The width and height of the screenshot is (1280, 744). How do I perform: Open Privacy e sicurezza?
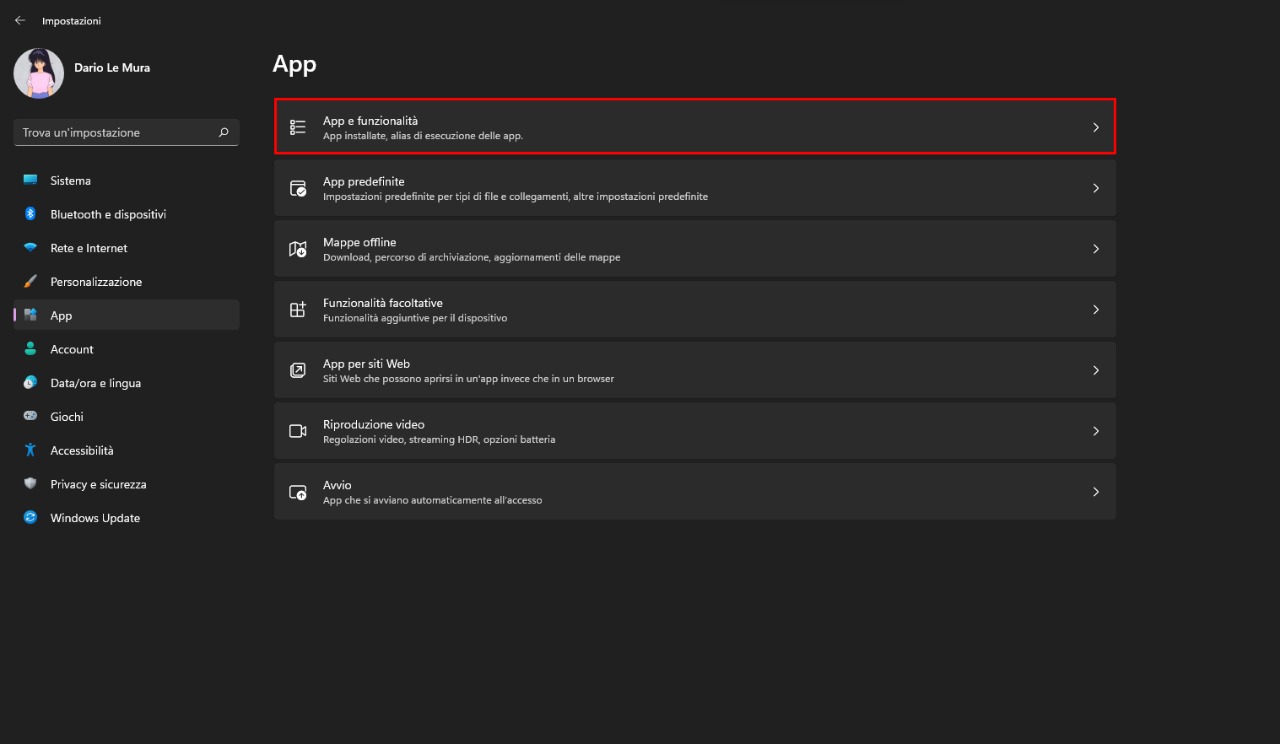click(x=126, y=484)
